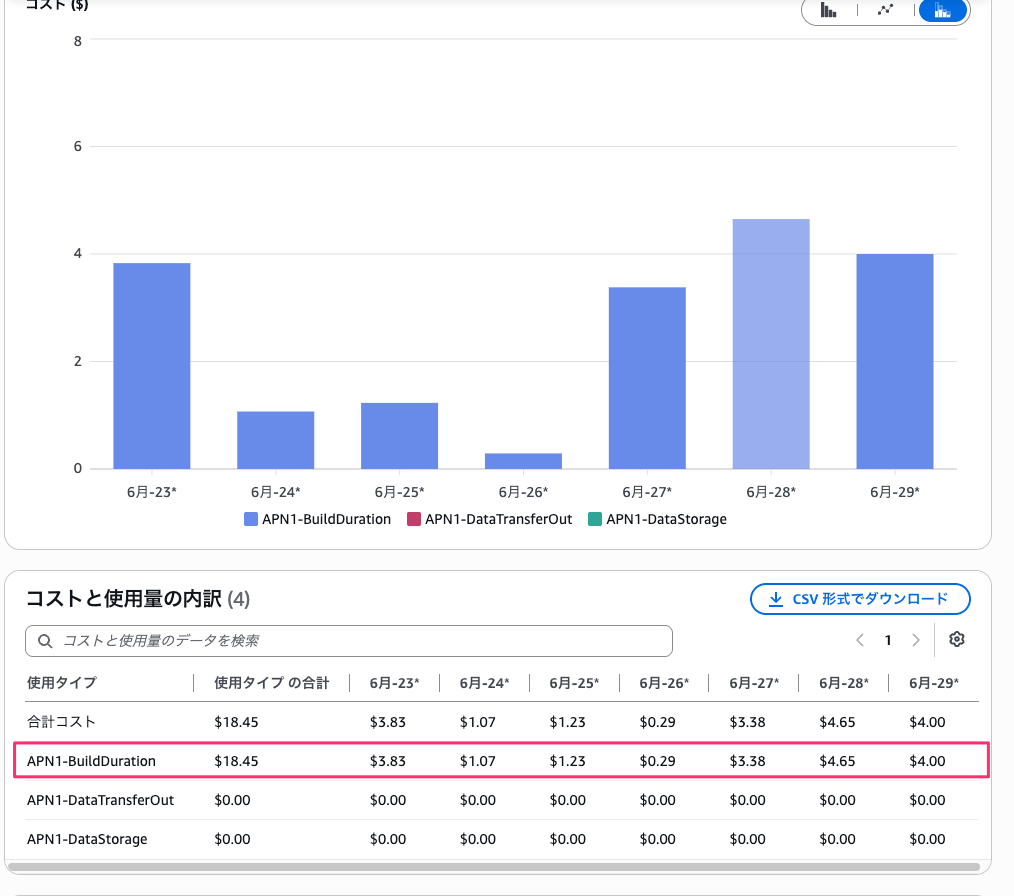
Task: Go to next table page arrow
Action: coord(916,640)
